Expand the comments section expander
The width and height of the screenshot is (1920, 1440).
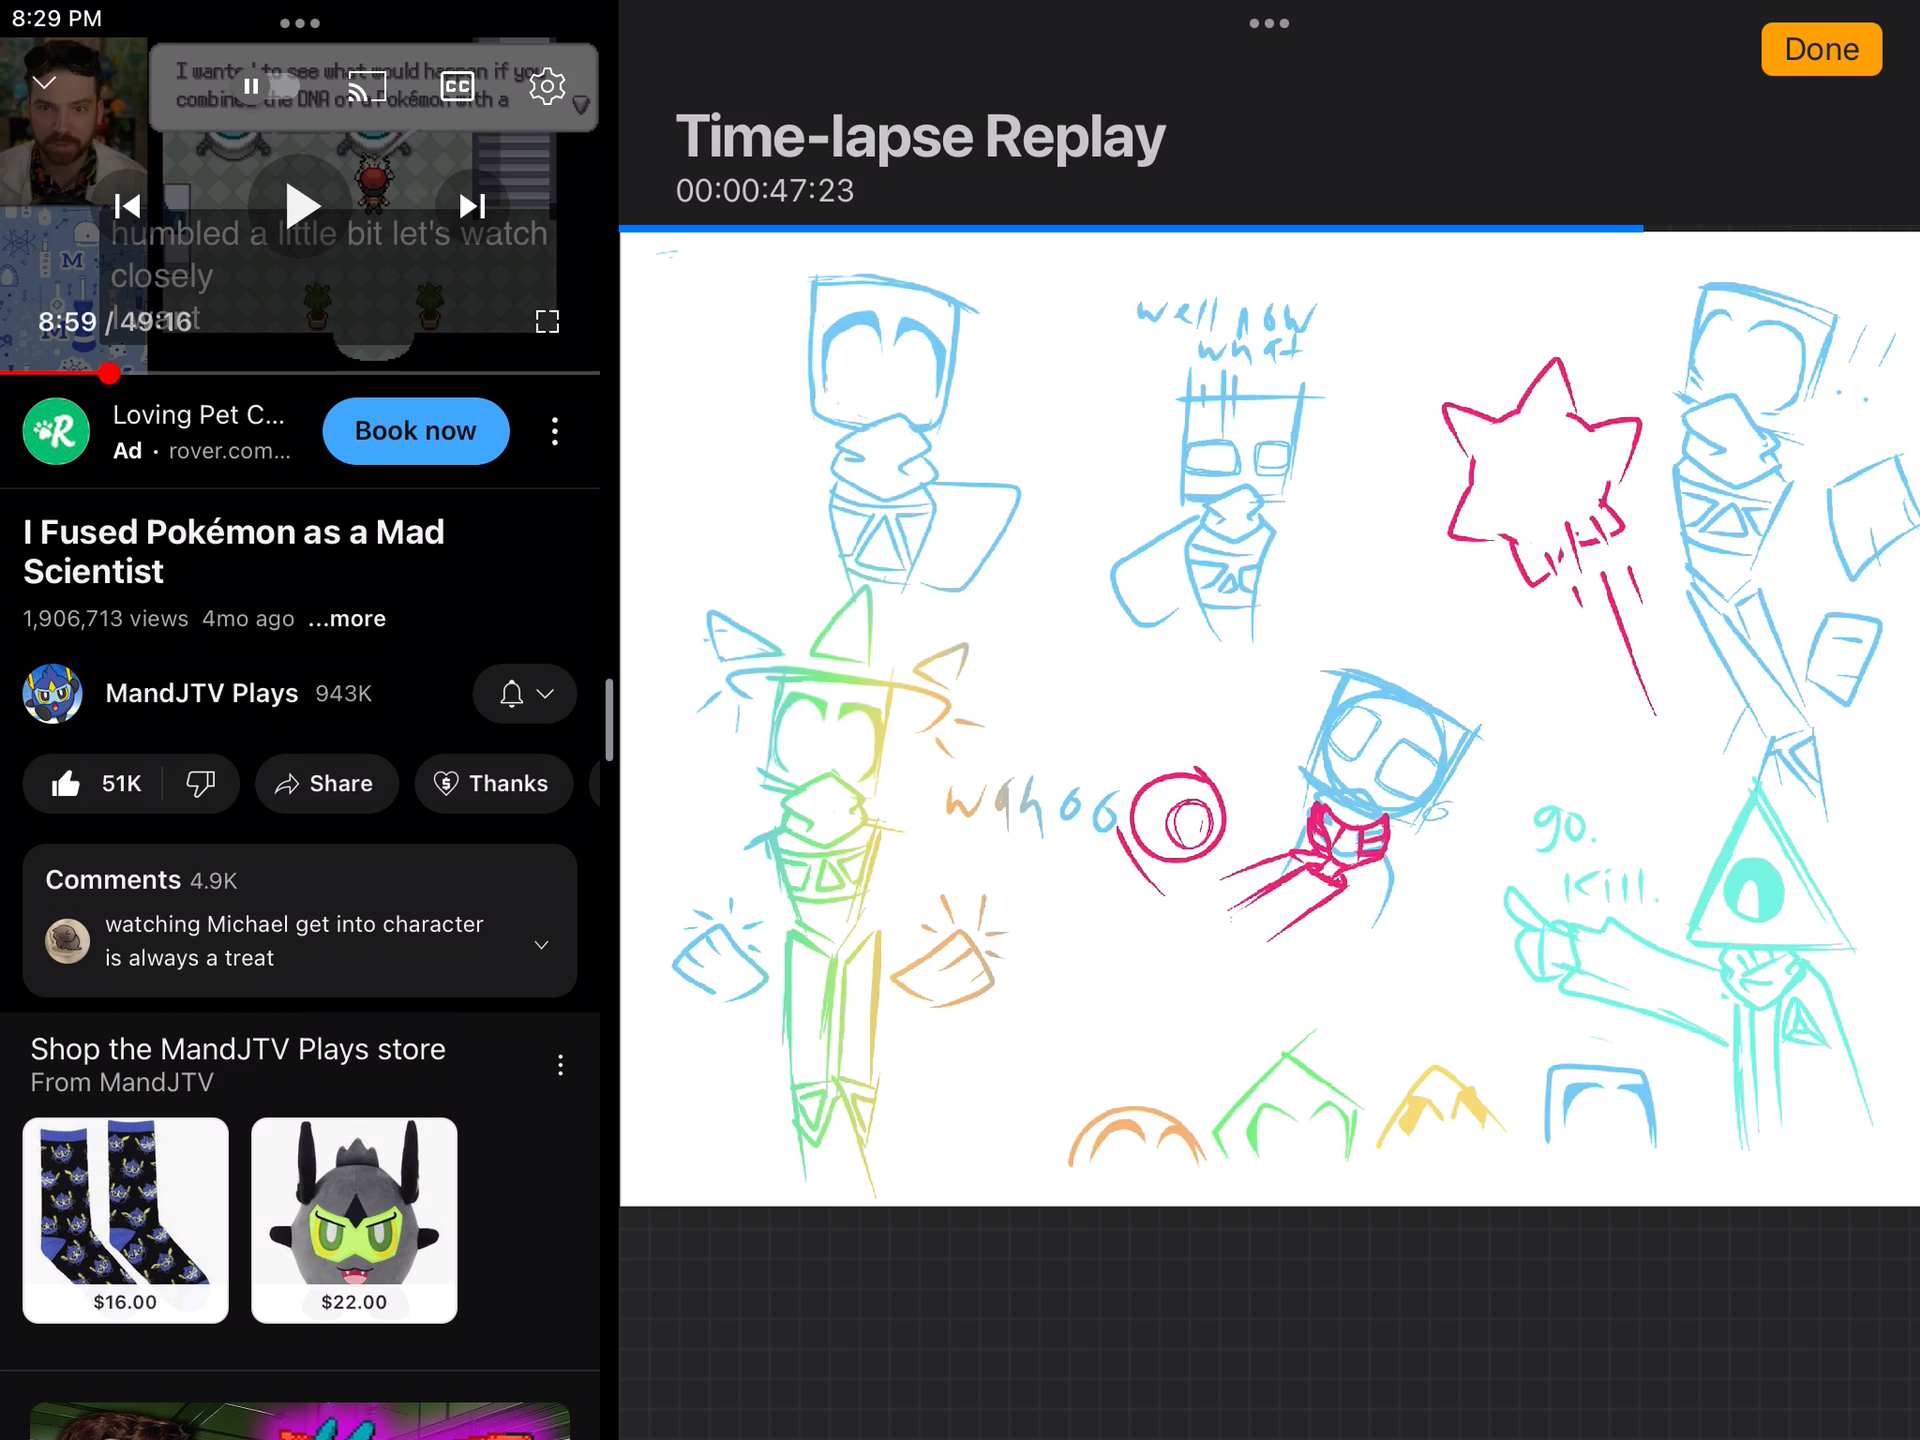(541, 941)
